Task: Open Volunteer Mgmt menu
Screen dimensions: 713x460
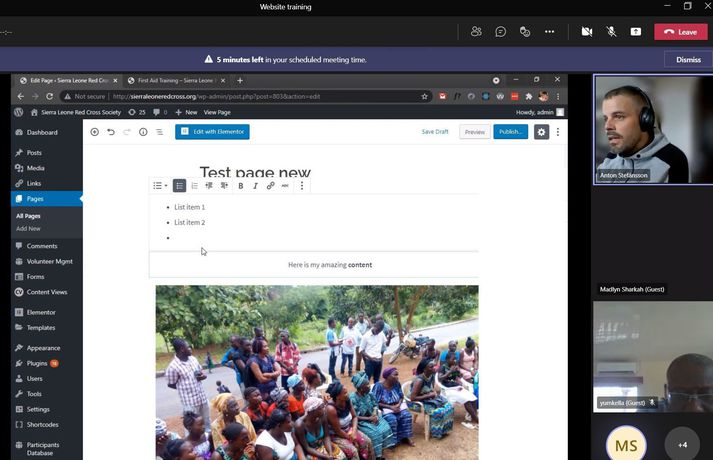Action: [x=47, y=261]
